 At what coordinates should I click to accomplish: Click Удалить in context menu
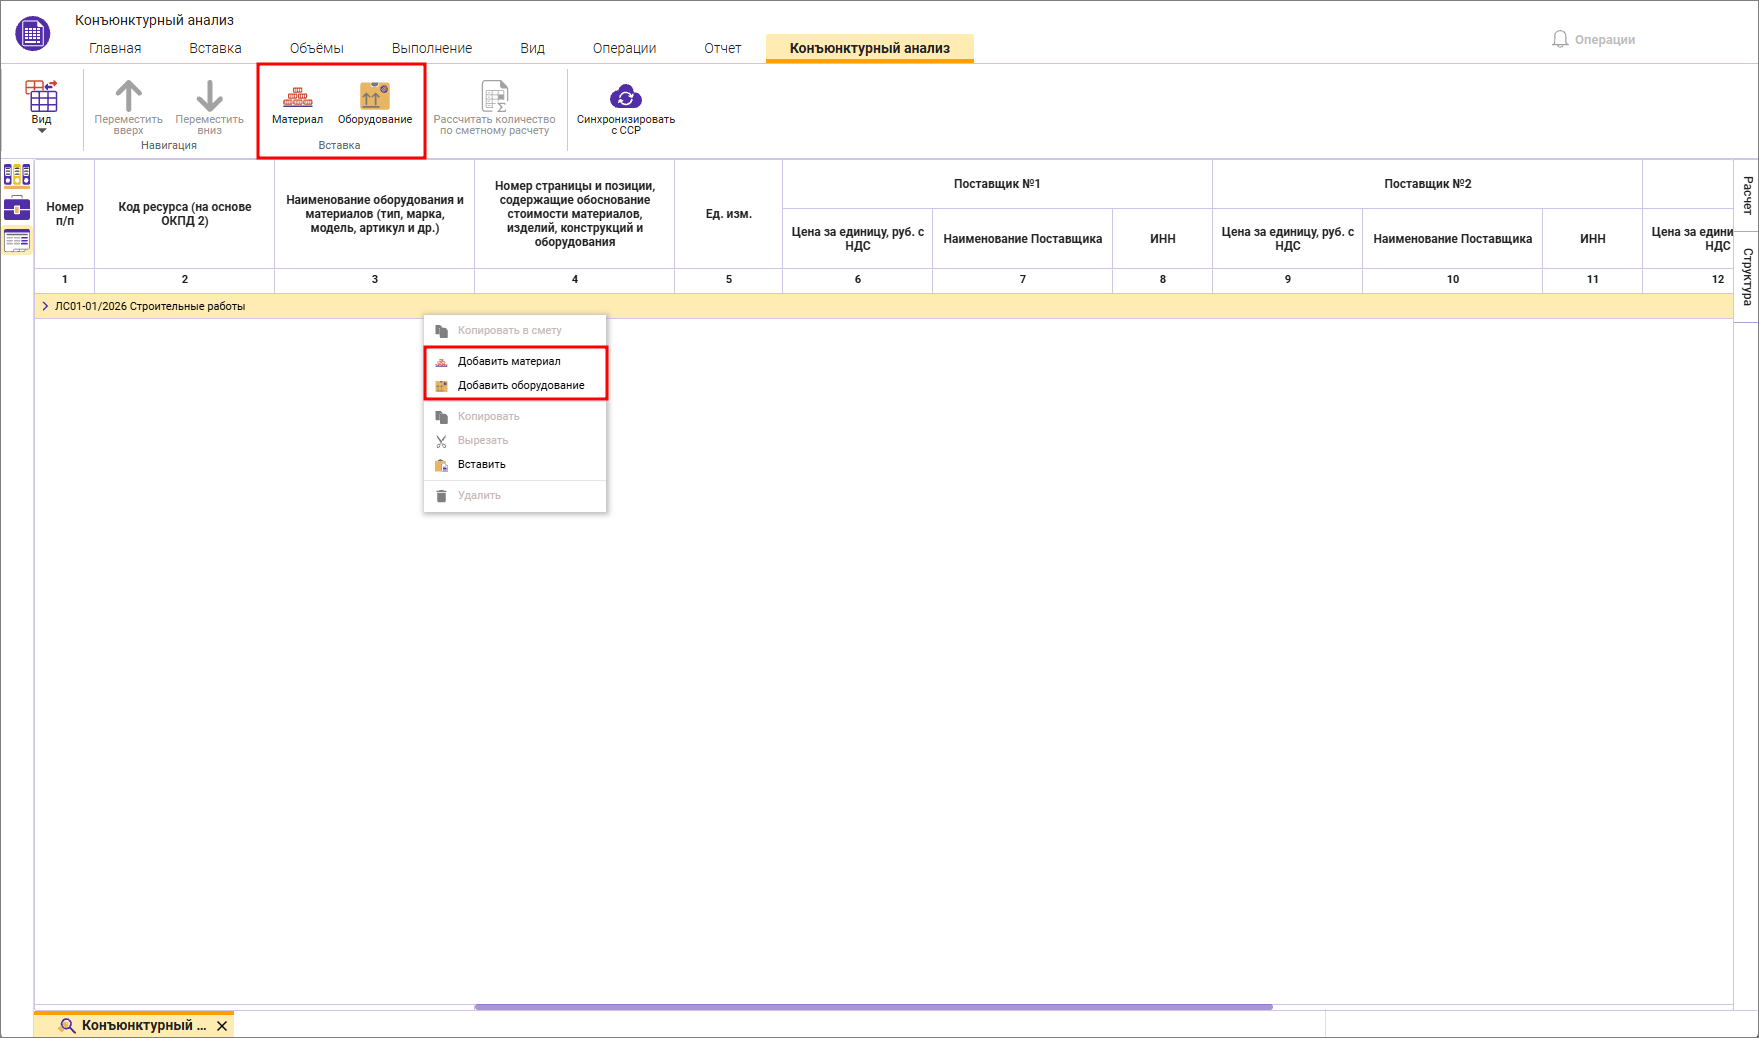[x=515, y=495]
